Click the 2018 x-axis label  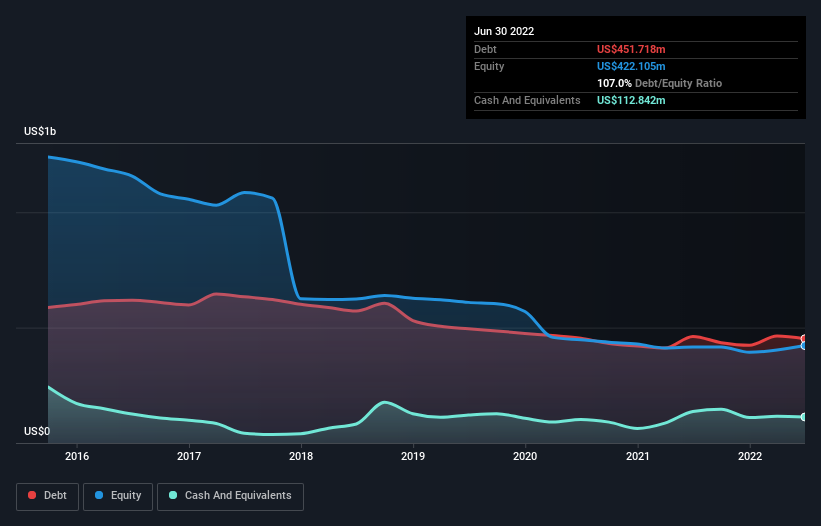301,456
